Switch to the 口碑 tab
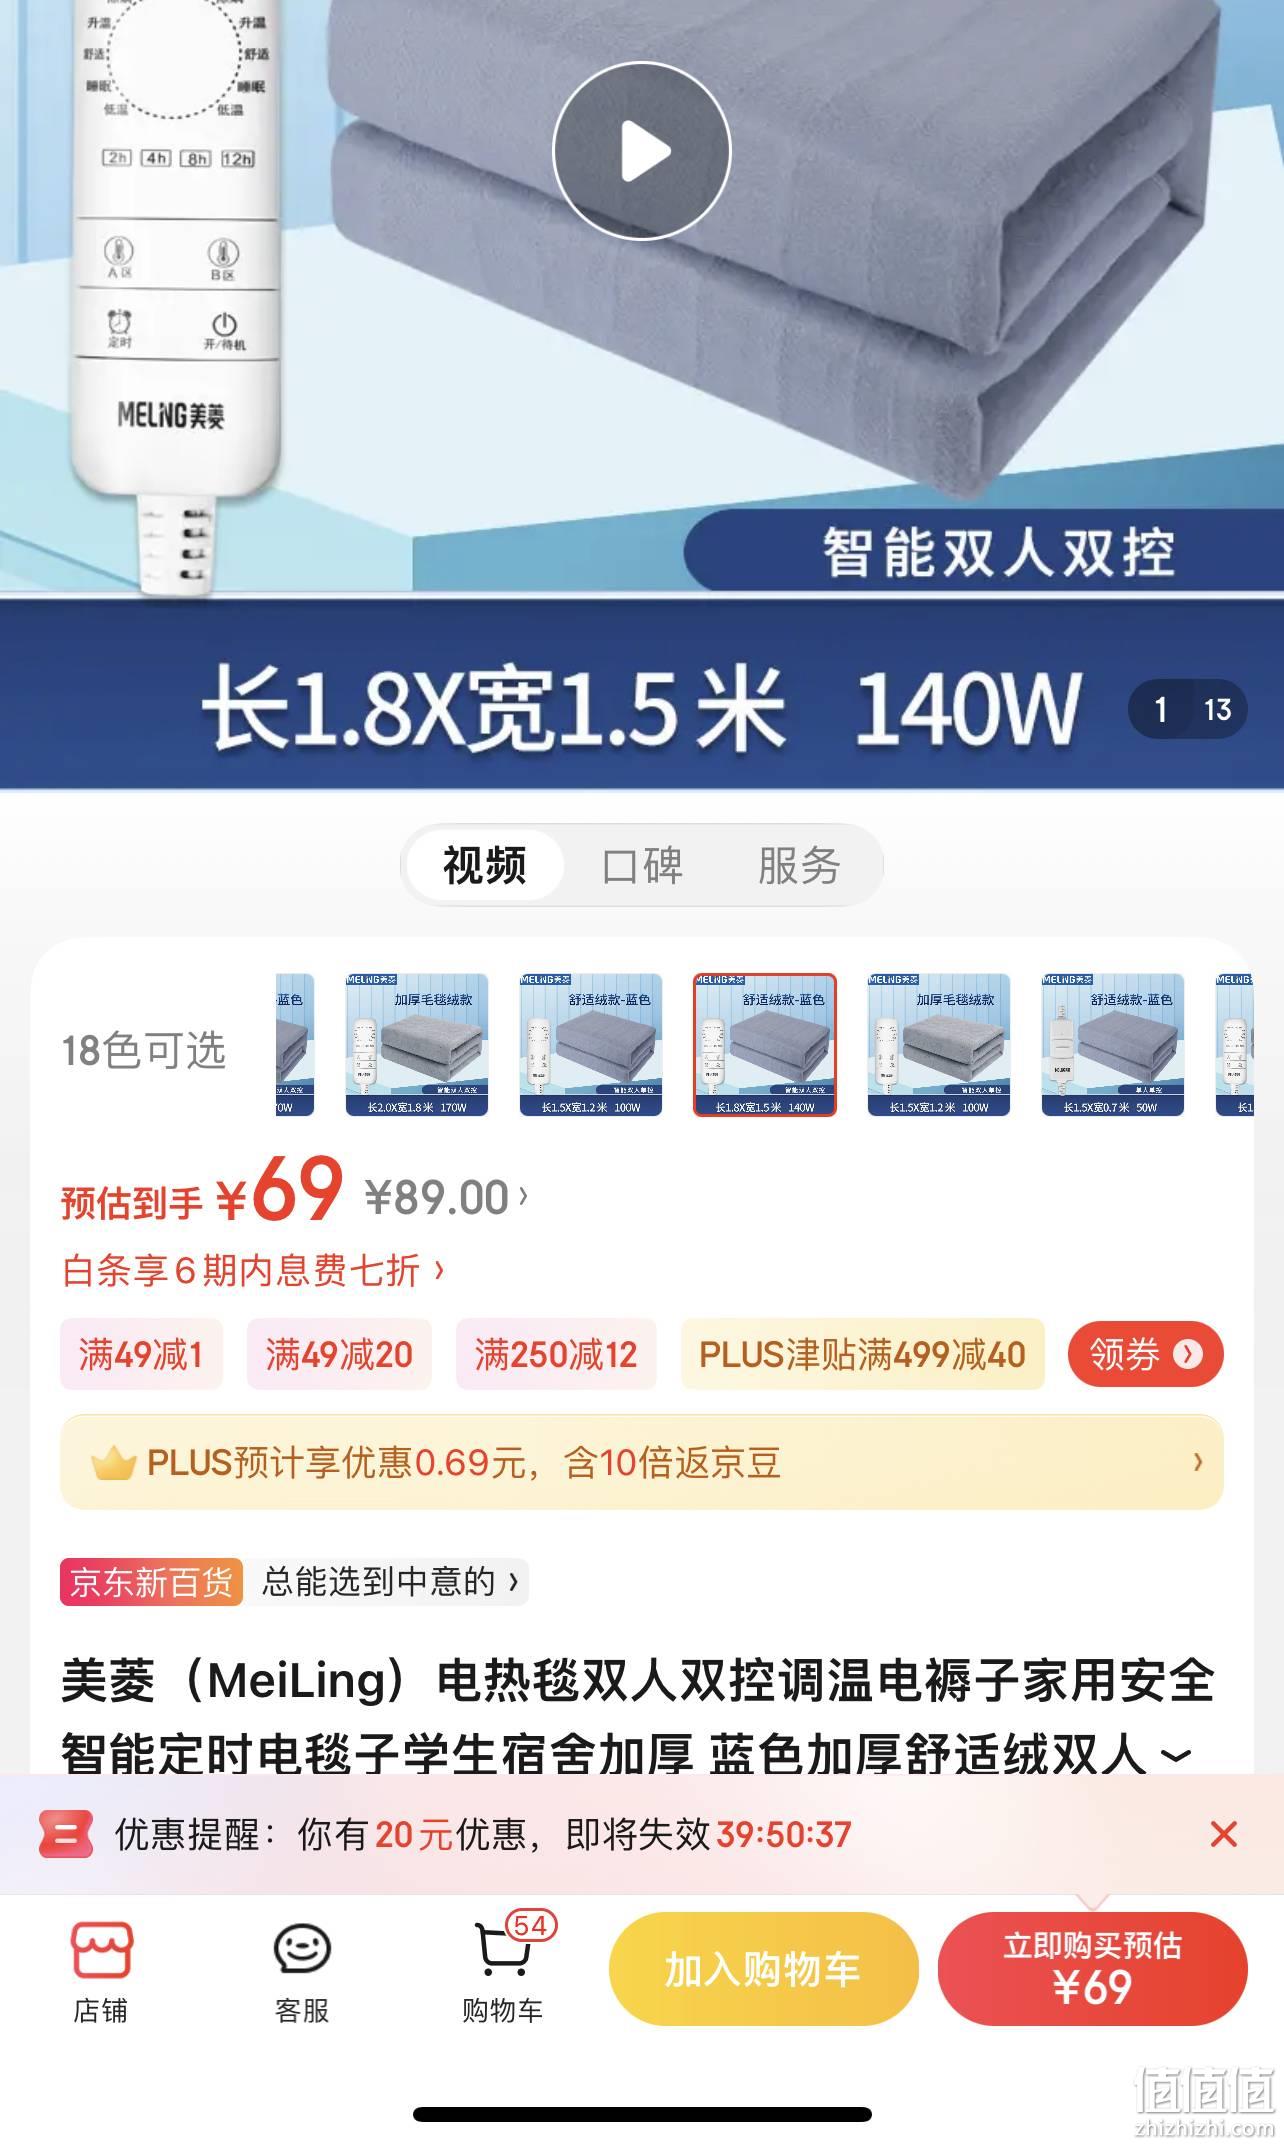This screenshot has height=2146, width=1284. pyautogui.click(x=642, y=865)
